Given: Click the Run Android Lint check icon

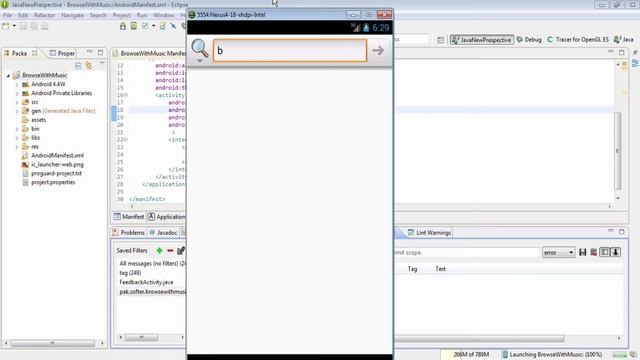Looking at the screenshot, I should click(x=145, y=26).
